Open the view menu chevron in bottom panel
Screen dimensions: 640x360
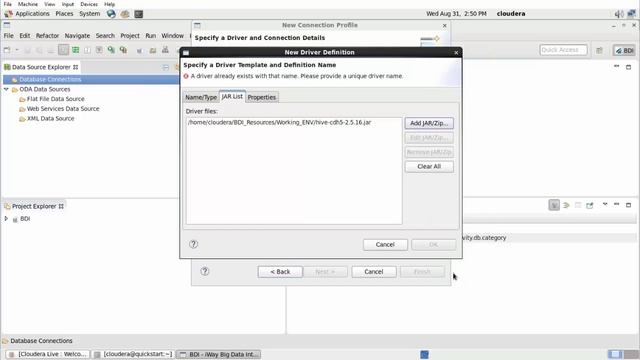605,204
